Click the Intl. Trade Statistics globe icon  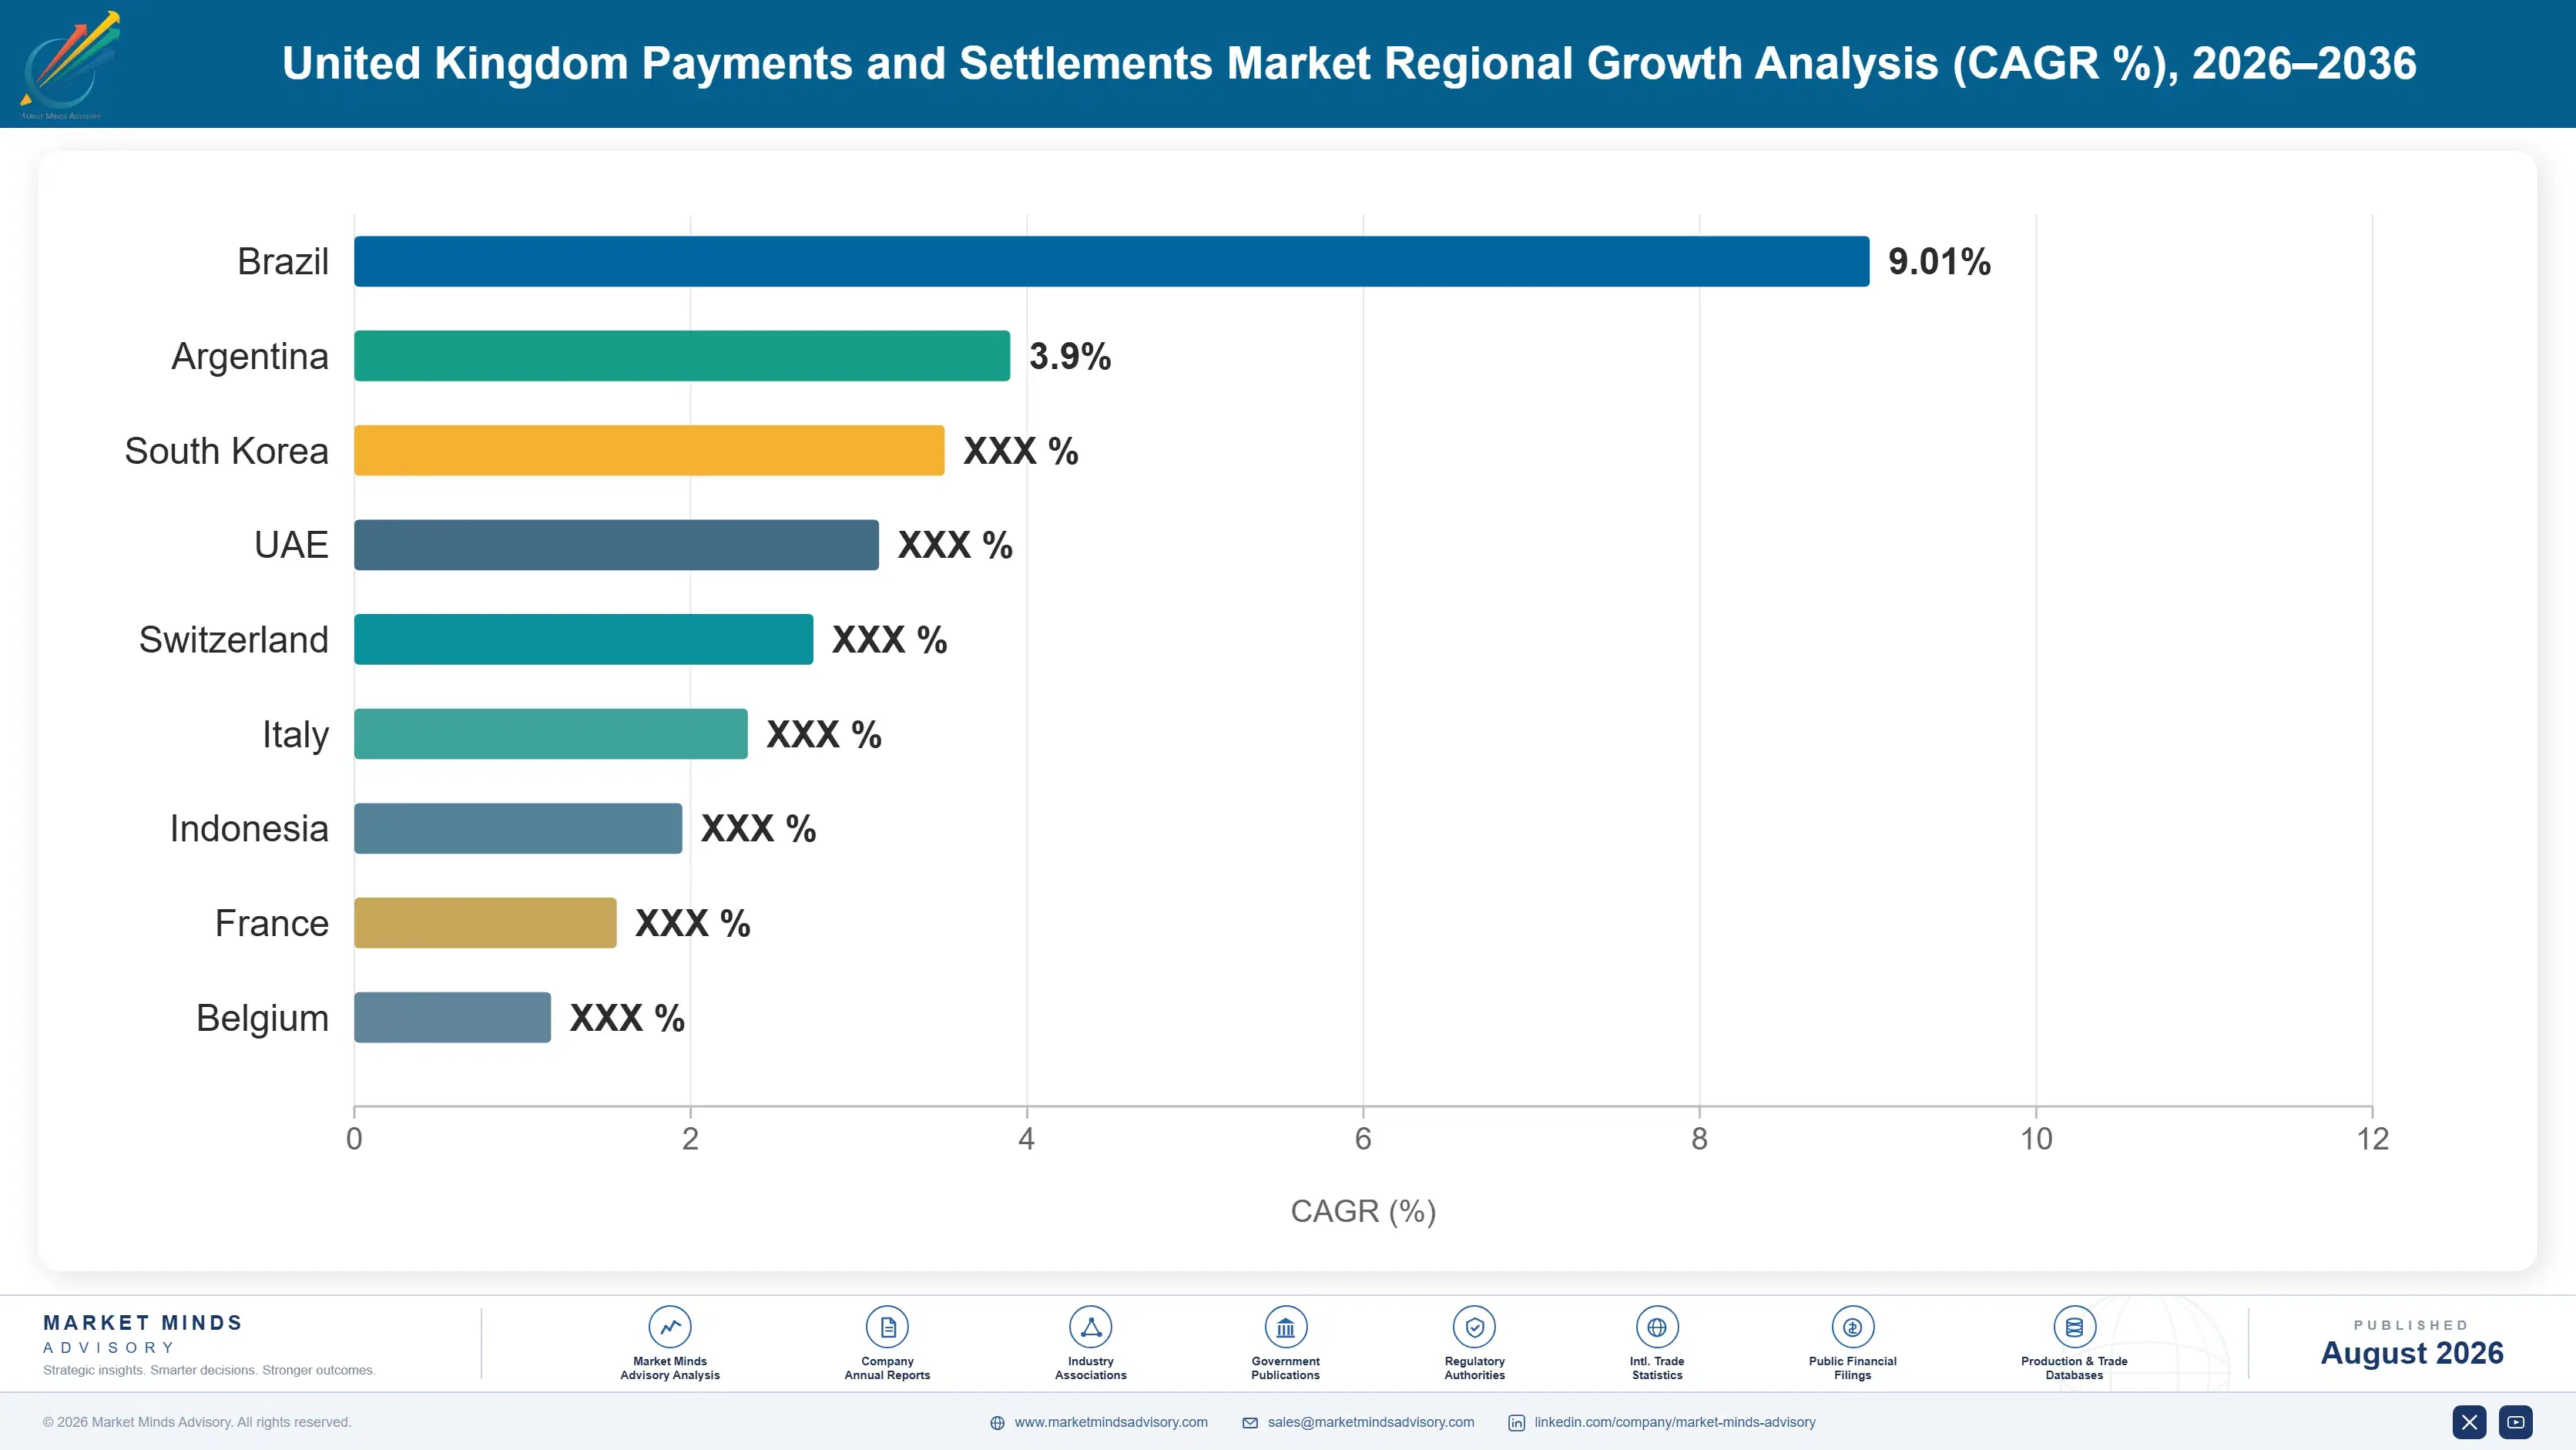coord(1657,1327)
